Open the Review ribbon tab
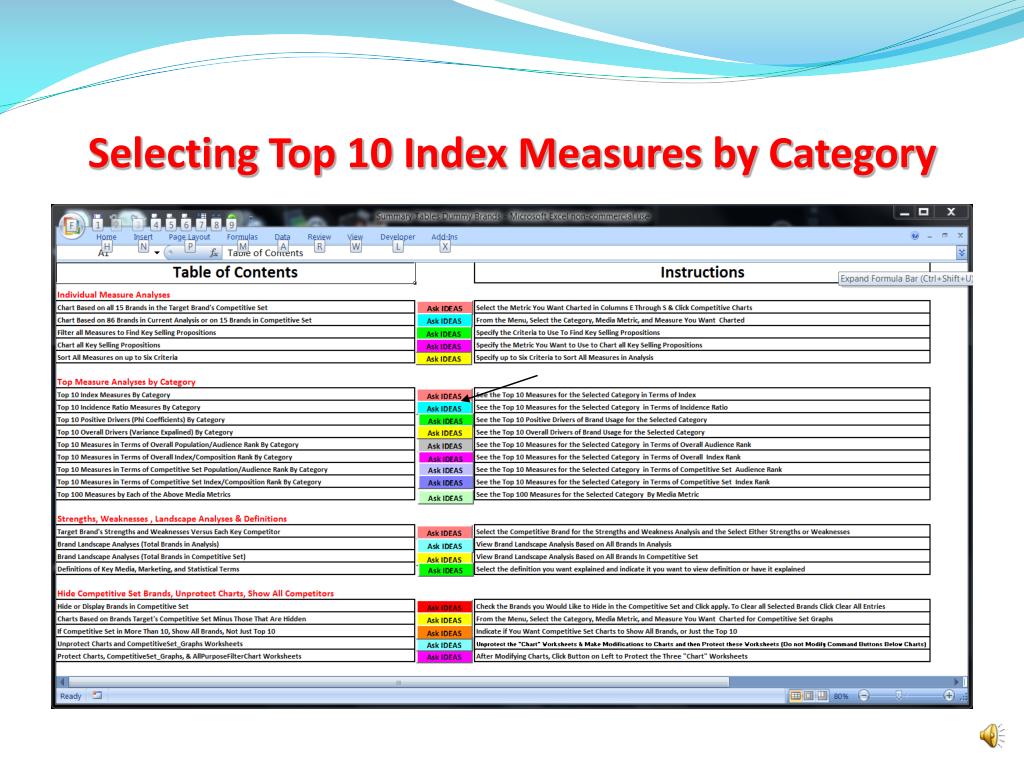1024x768 pixels. coord(319,237)
